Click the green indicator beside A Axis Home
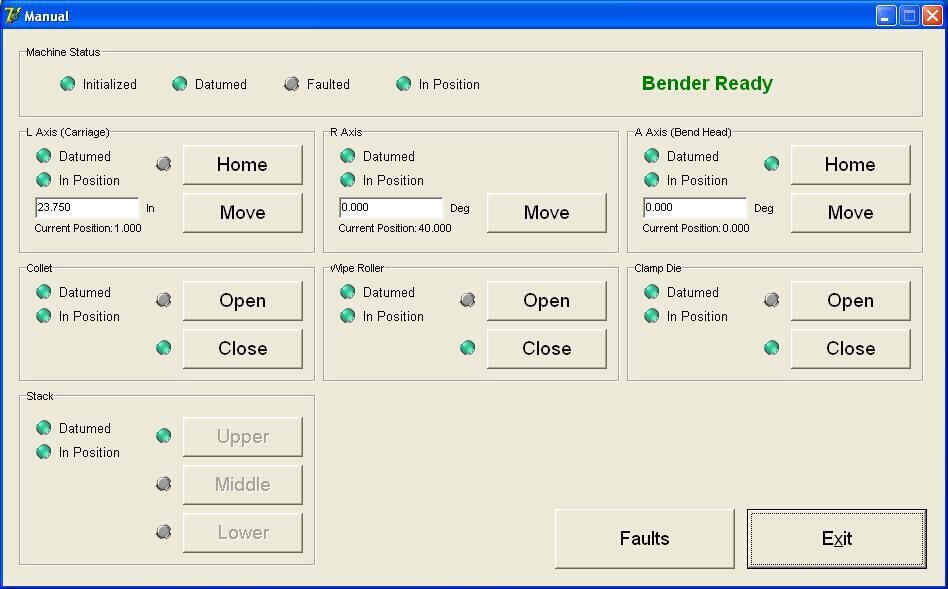 772,164
